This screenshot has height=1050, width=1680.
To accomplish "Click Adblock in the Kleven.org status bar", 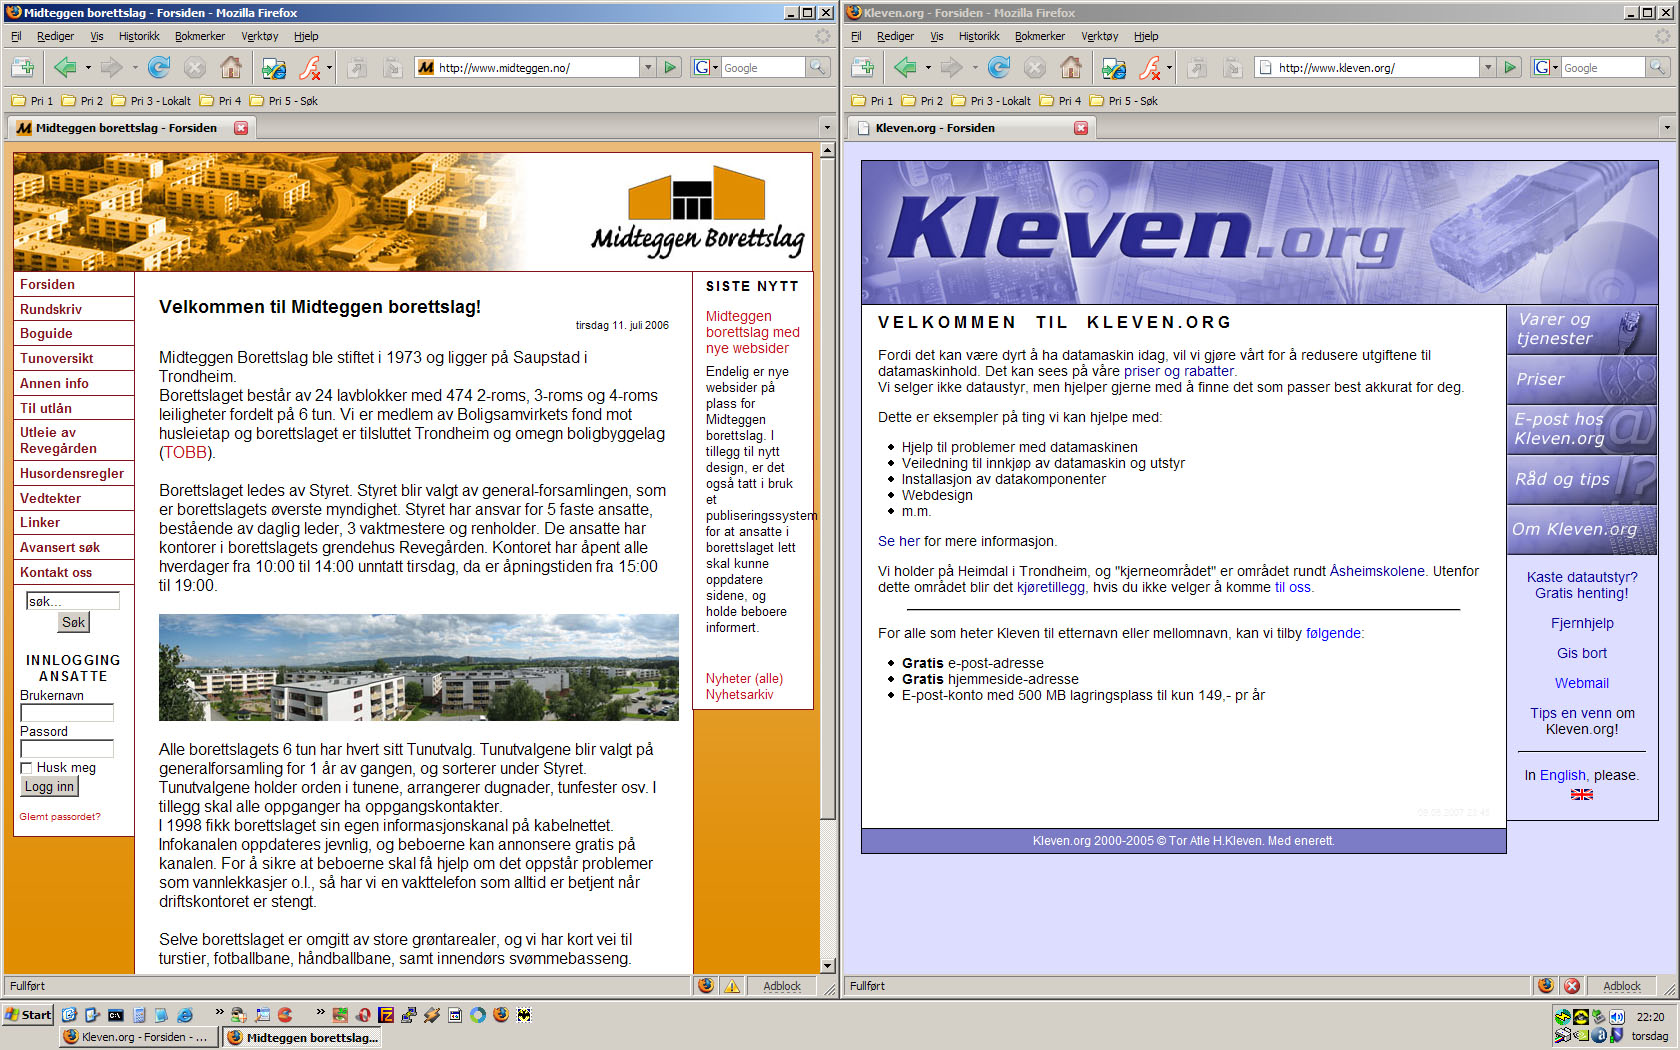I will point(1621,986).
